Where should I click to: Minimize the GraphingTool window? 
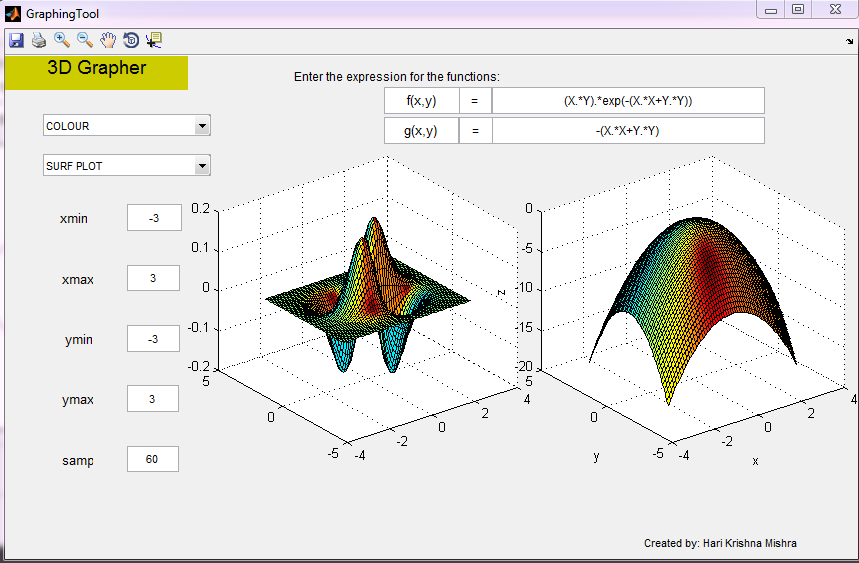771,10
